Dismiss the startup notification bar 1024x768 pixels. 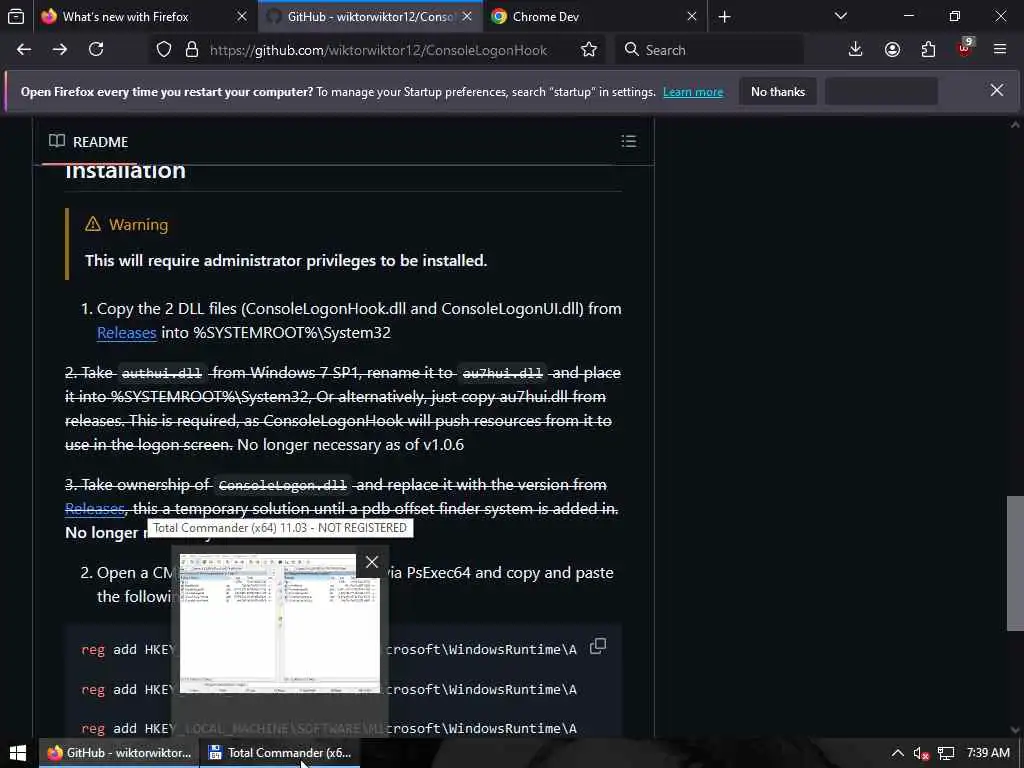(997, 91)
